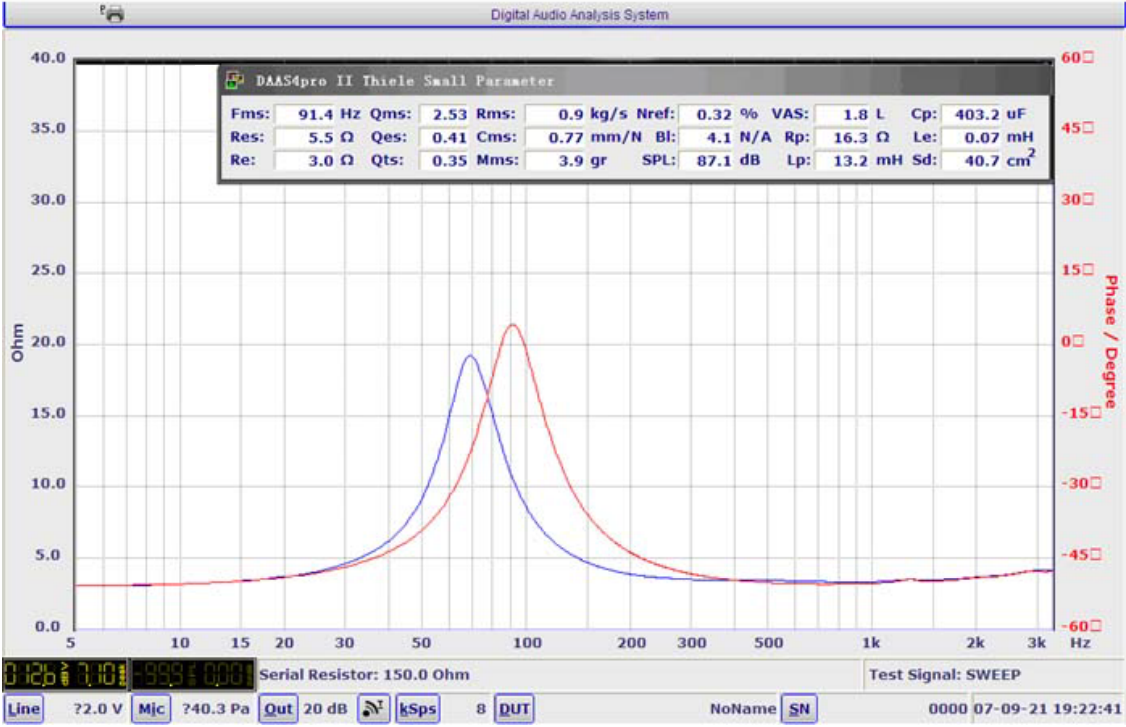
Task: Select the Qms value field 2.53
Action: click(444, 114)
